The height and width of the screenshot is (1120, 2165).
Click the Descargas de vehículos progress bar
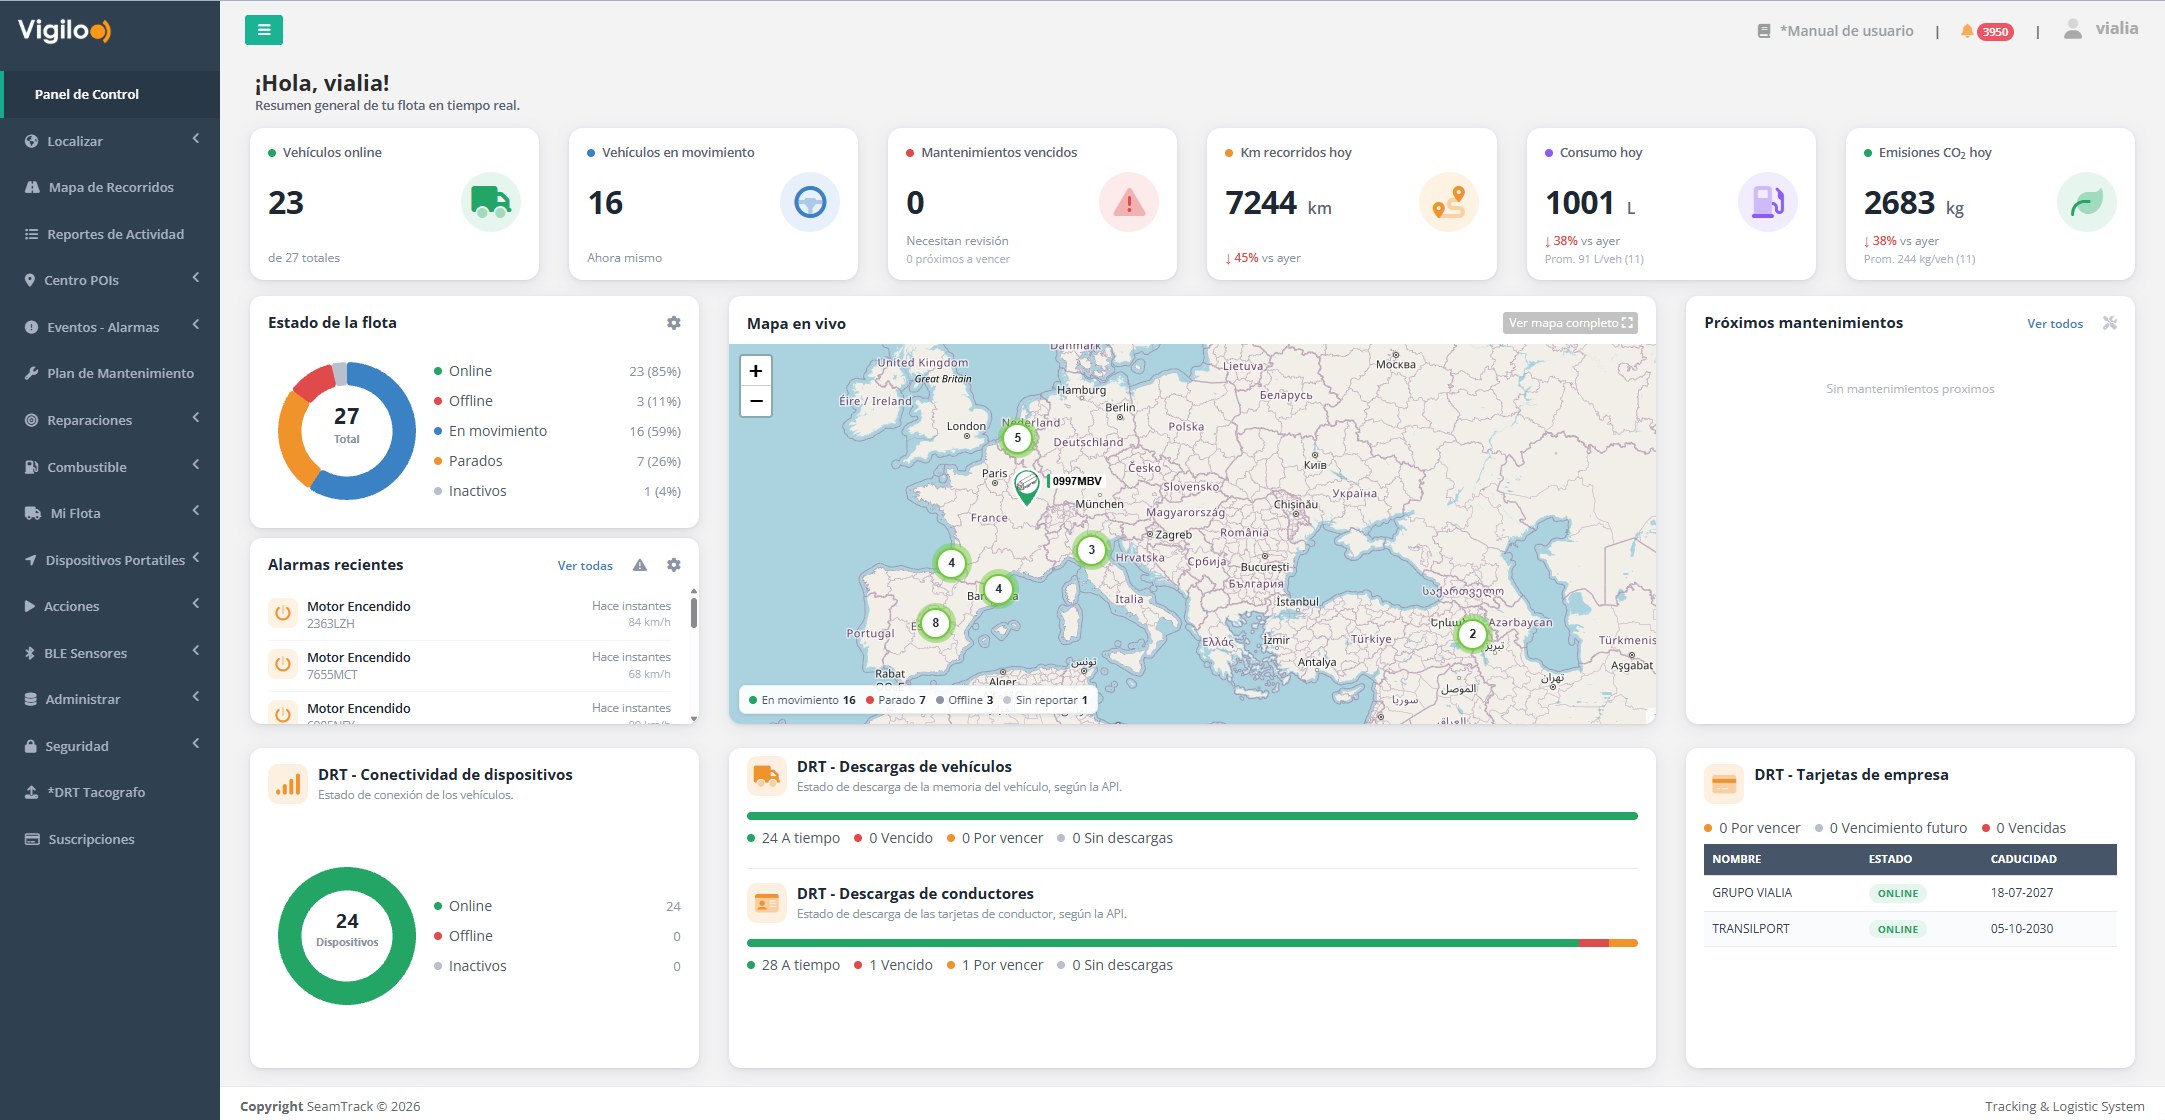tap(1192, 816)
